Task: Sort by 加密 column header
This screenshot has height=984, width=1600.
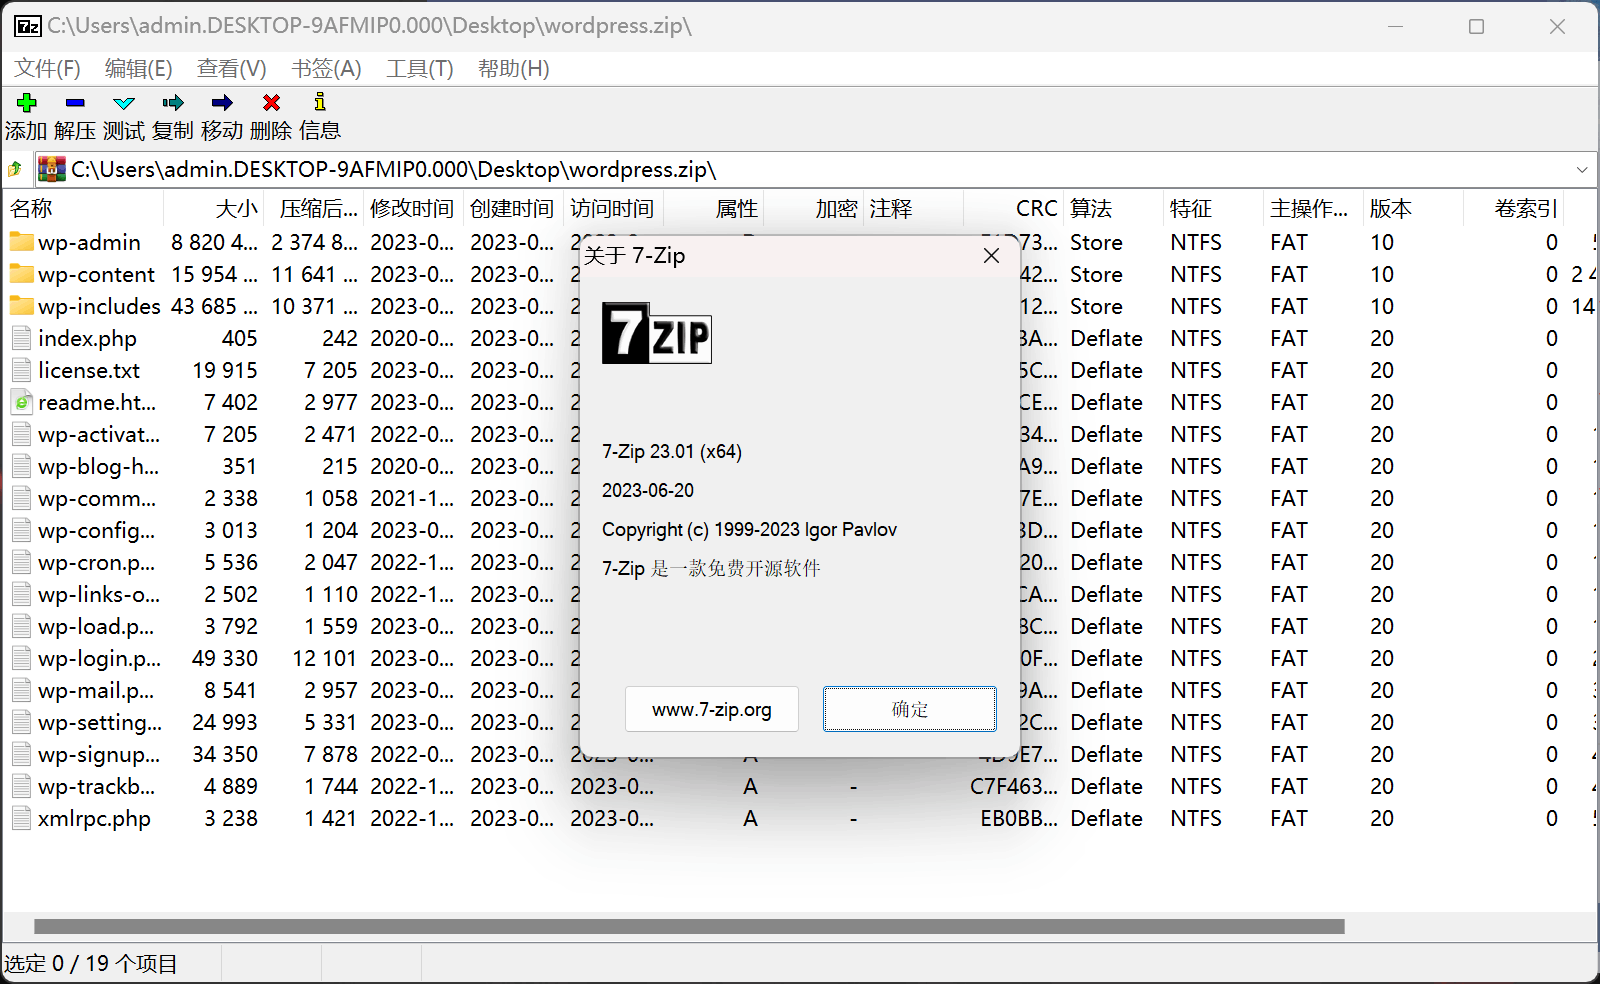Action: click(x=814, y=208)
